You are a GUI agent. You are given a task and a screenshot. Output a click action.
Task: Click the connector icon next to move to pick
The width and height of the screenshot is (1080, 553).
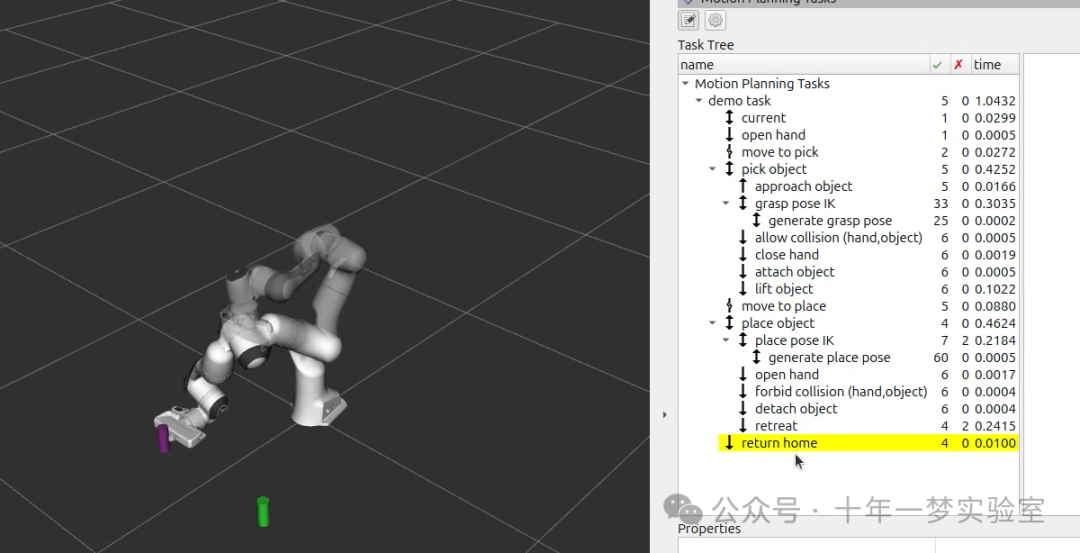729,152
